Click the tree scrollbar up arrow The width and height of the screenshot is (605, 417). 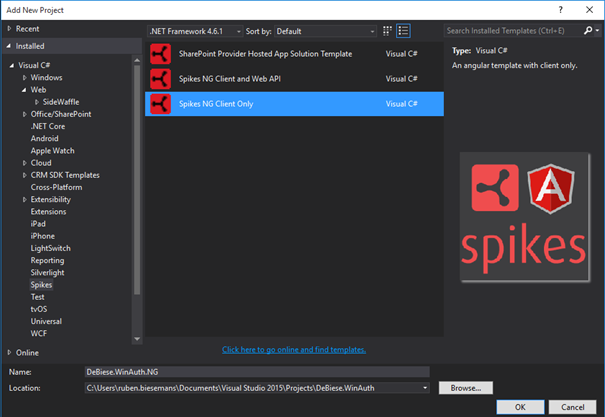pos(137,60)
